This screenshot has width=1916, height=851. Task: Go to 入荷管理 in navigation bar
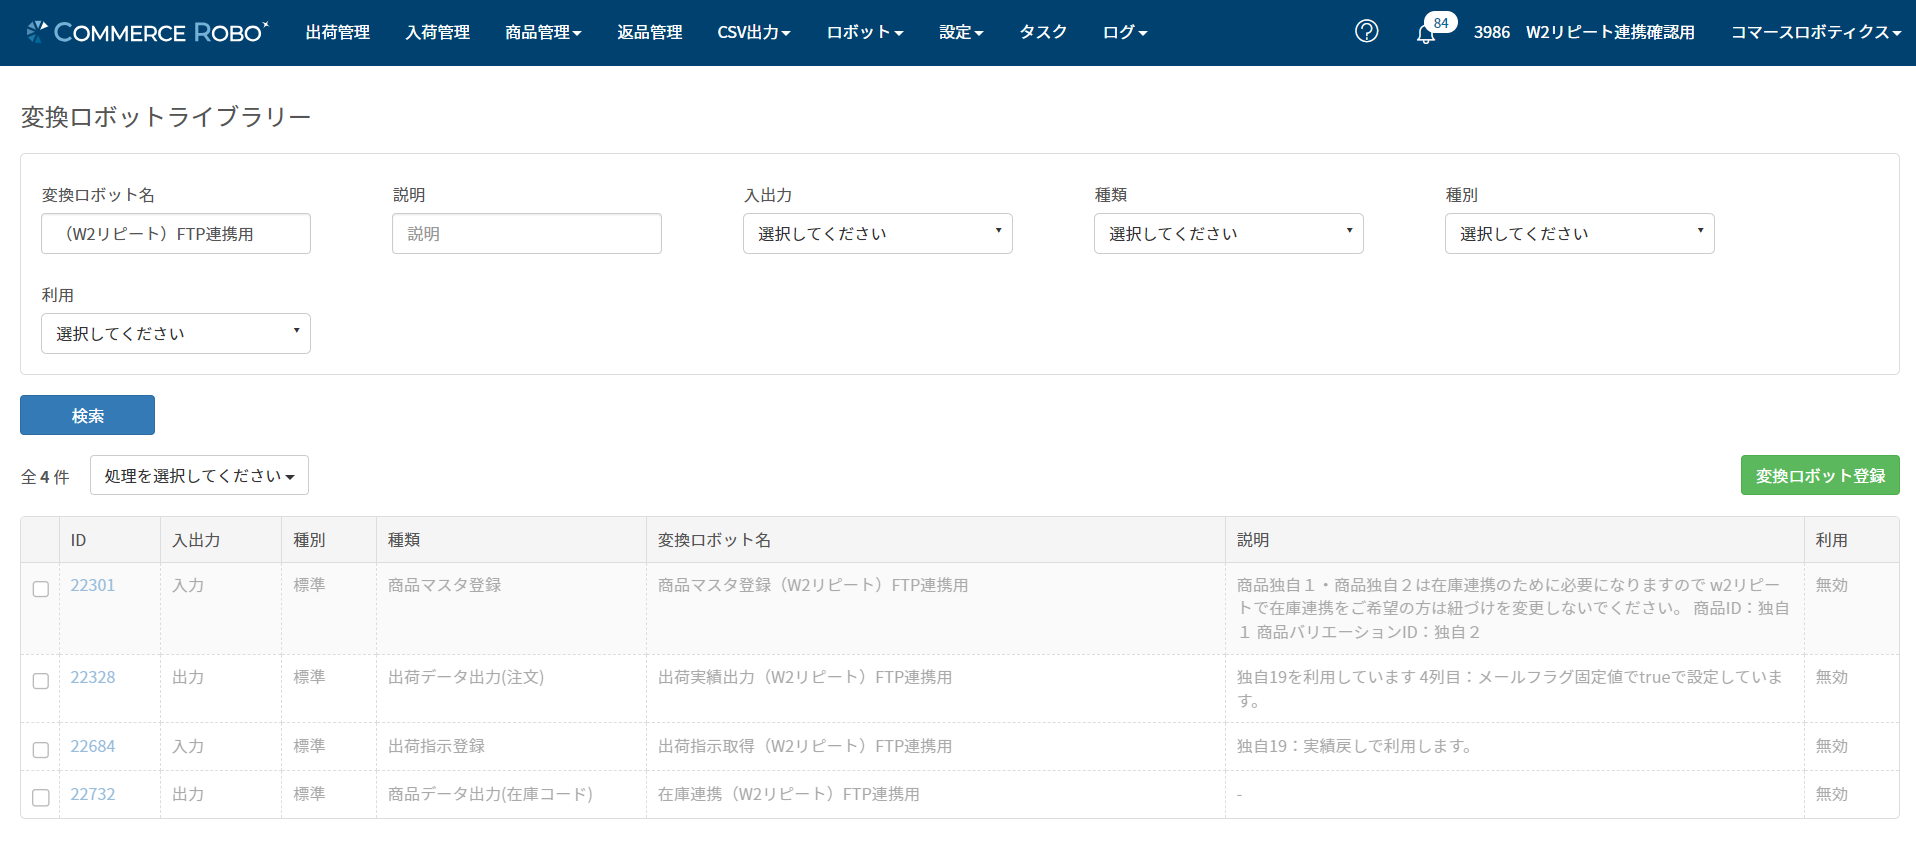[x=437, y=32]
